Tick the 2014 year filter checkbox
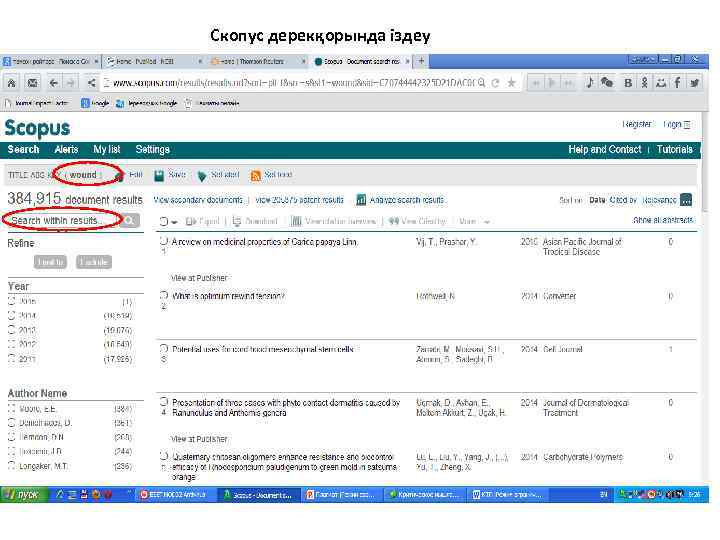The width and height of the screenshot is (720, 540). coord(12,315)
